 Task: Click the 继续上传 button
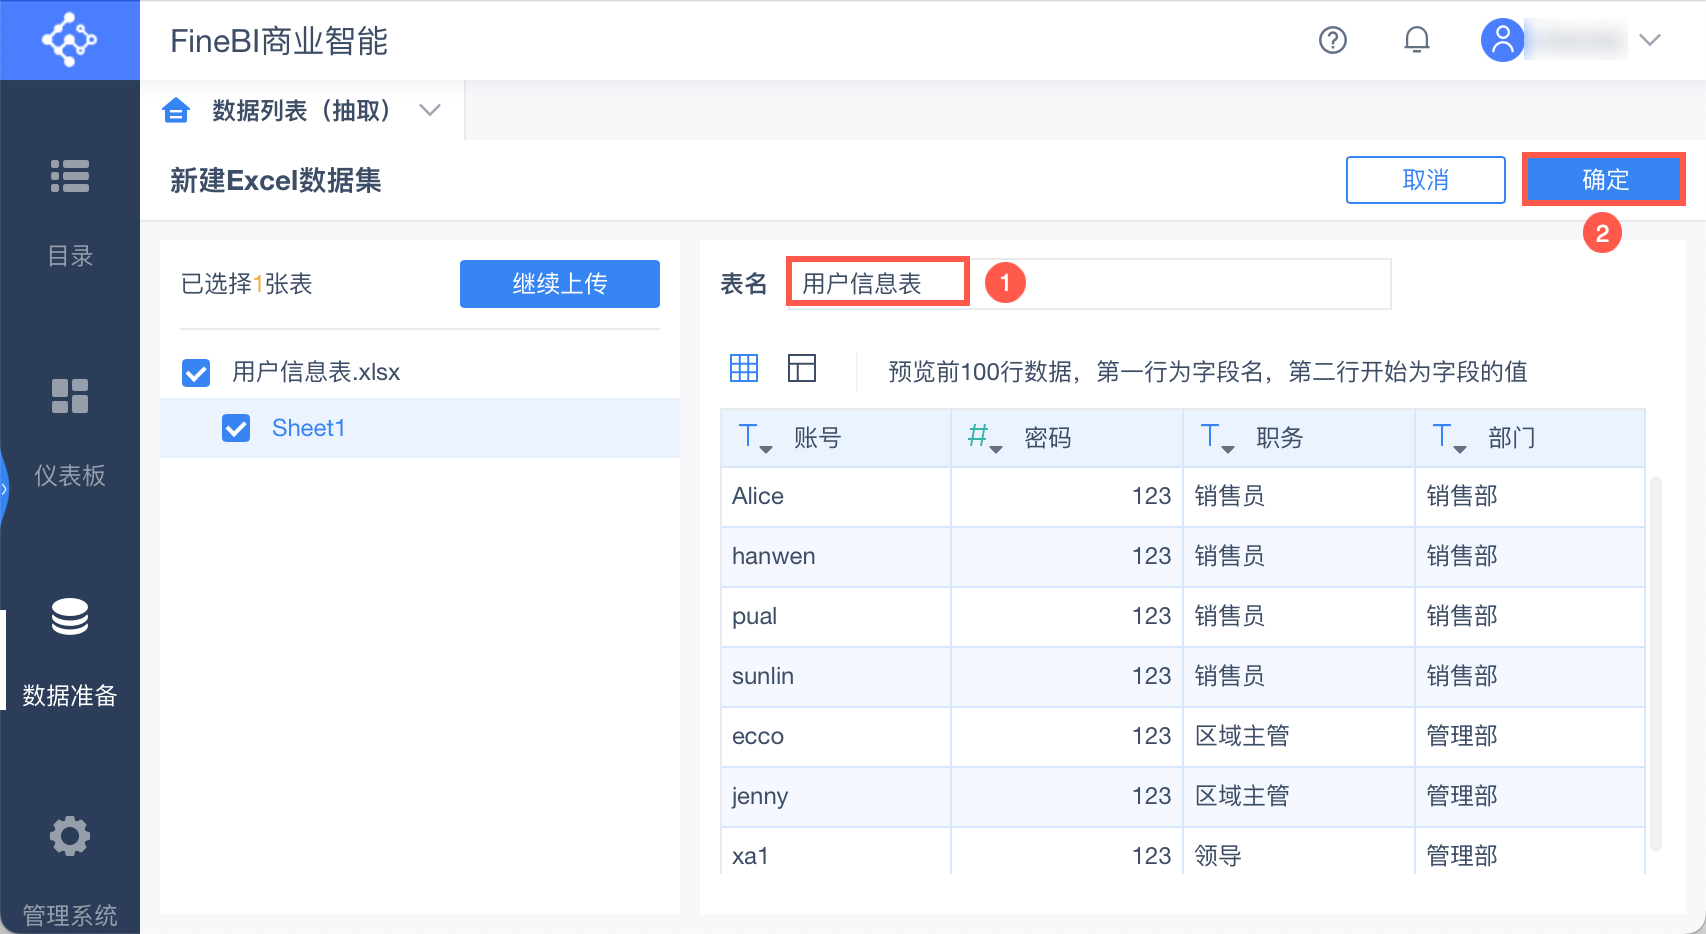(x=559, y=284)
